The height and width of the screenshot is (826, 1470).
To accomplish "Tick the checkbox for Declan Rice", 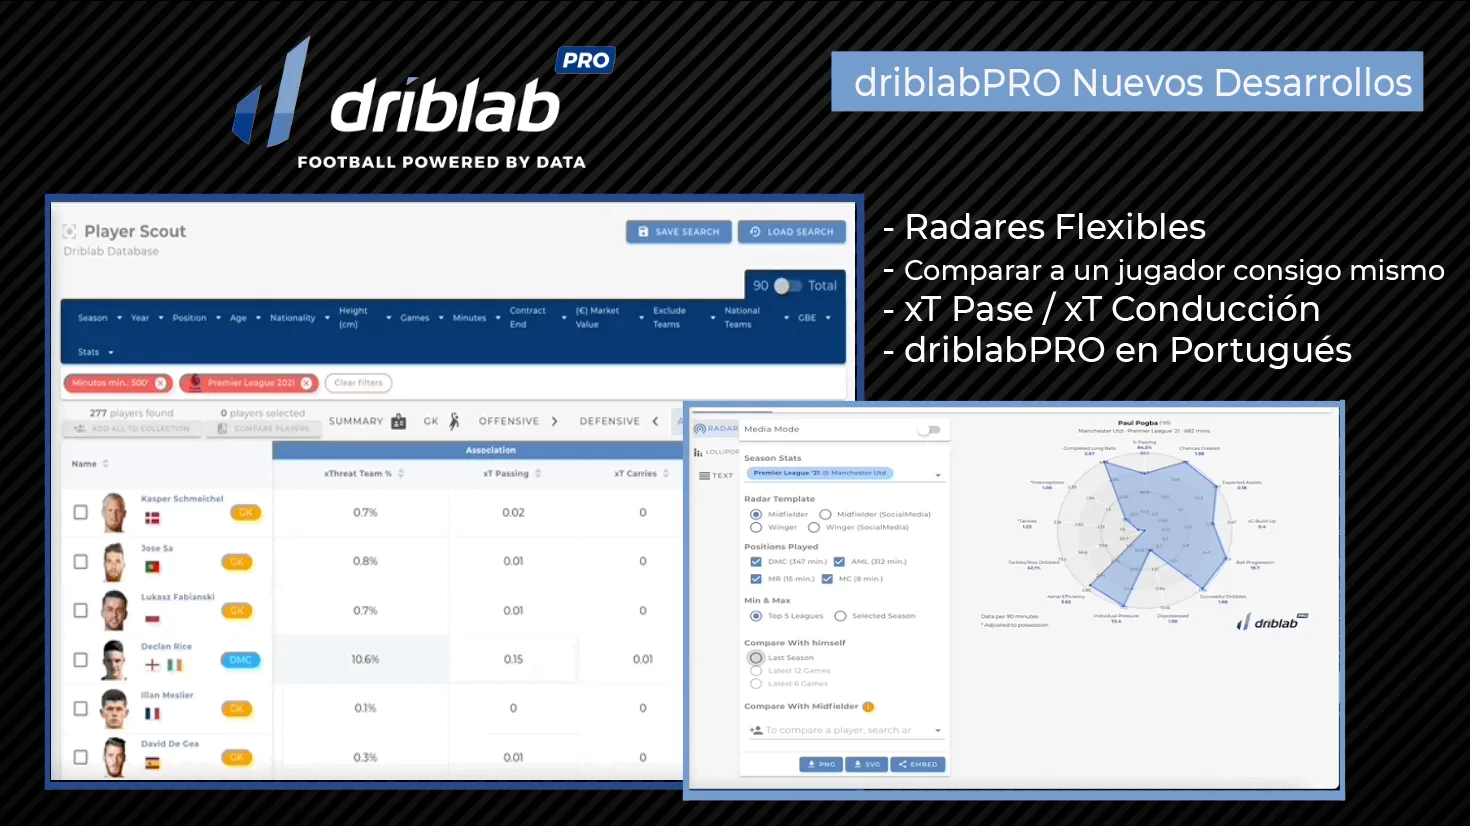I will 81,660.
